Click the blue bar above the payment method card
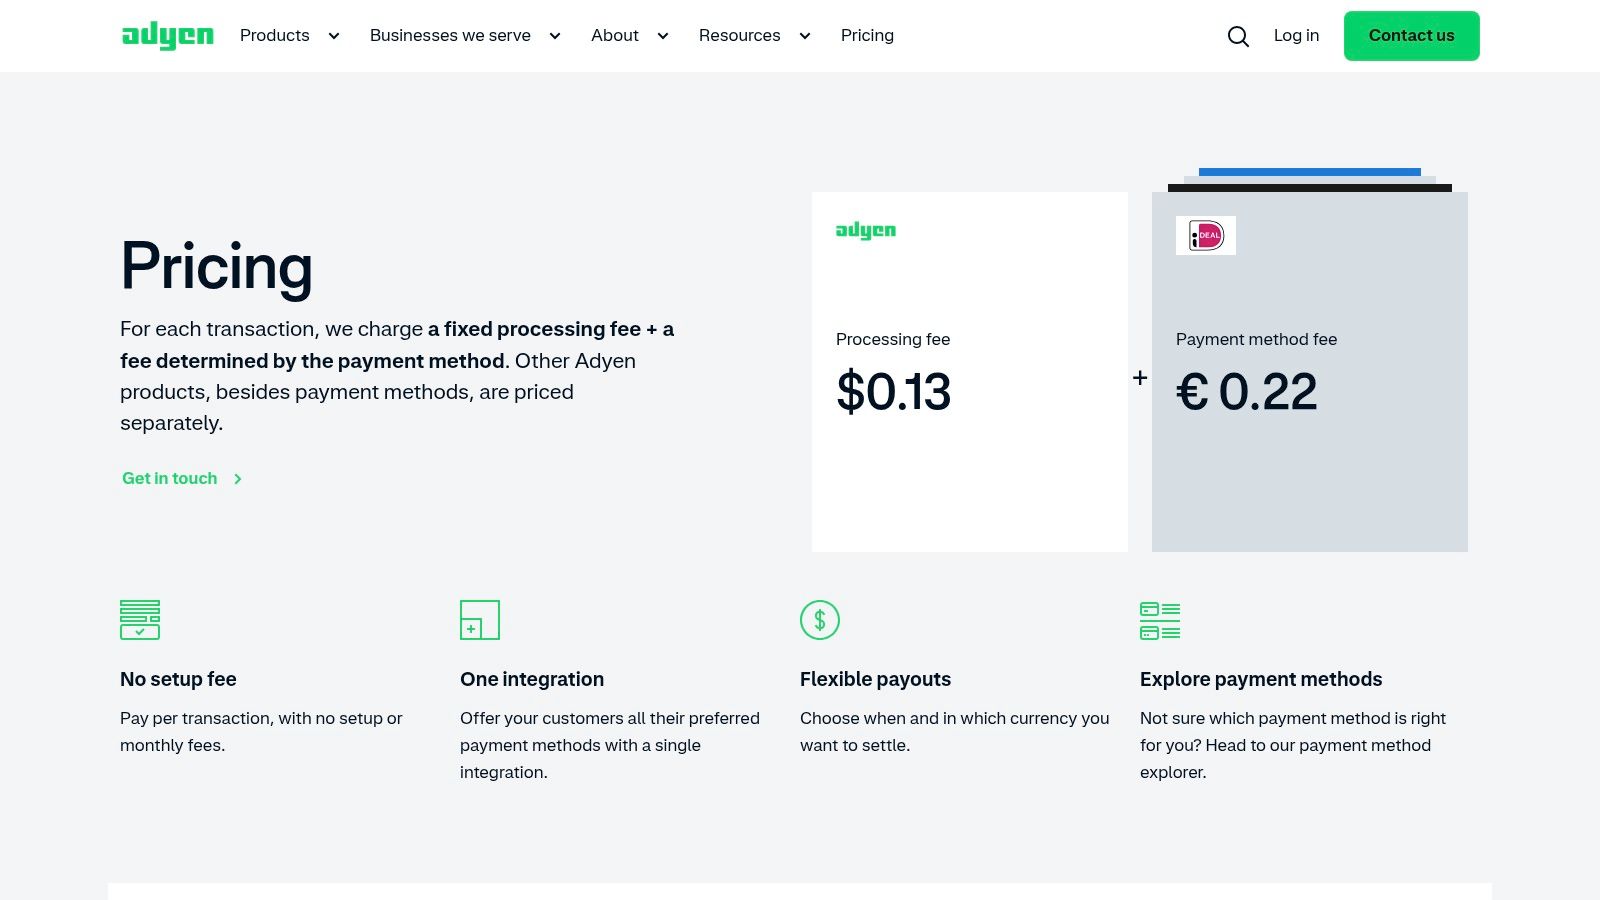 click(x=1310, y=171)
